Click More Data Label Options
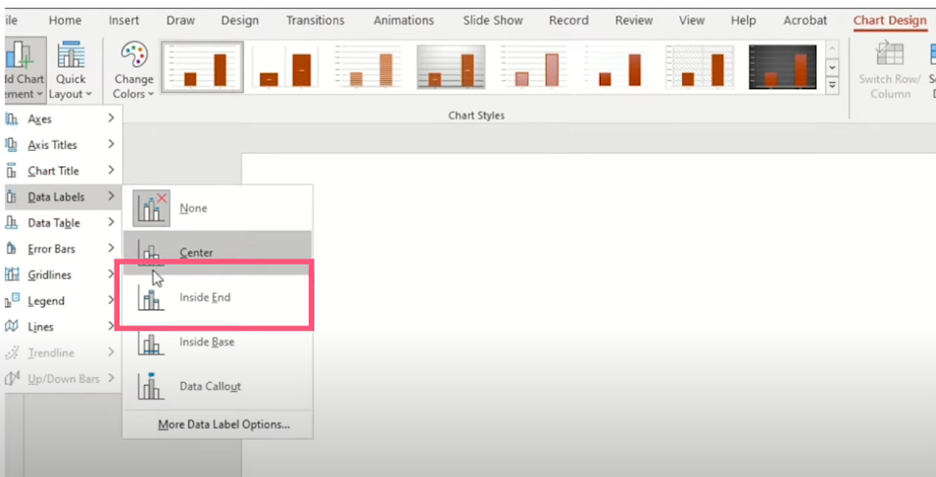Screen dimensions: 936x477 224,425
